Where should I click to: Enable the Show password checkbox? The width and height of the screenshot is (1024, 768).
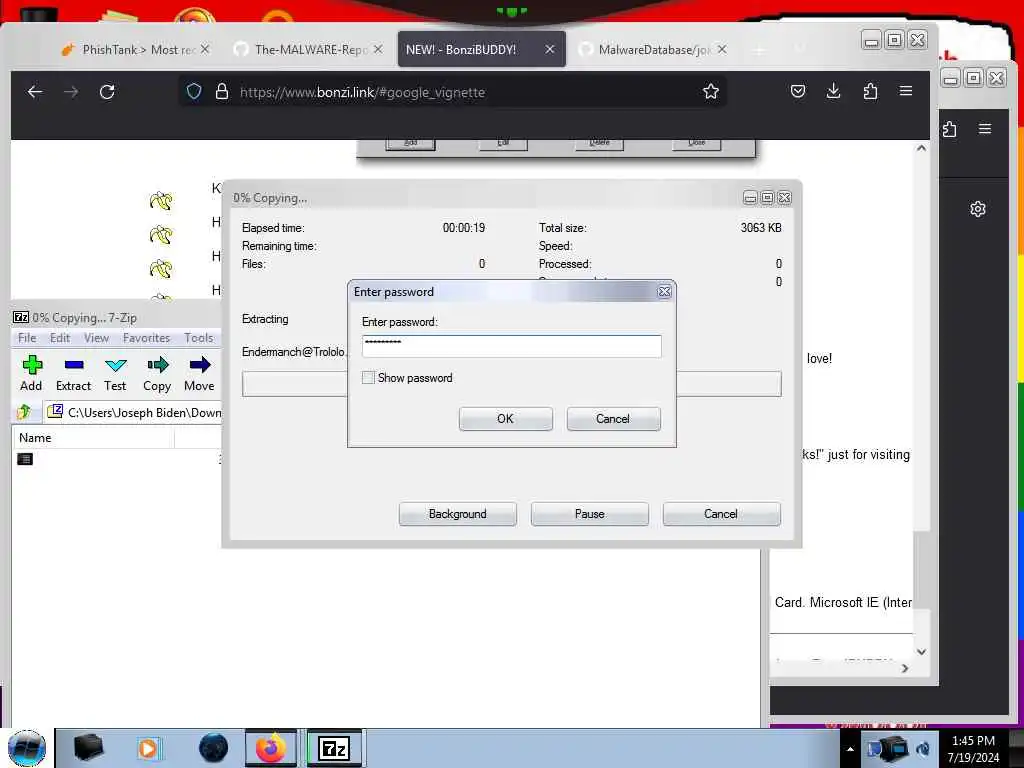click(368, 377)
